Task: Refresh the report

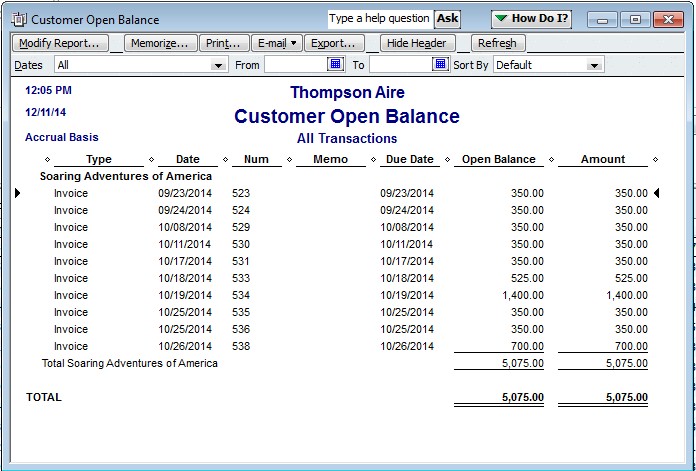Action: 497,43
